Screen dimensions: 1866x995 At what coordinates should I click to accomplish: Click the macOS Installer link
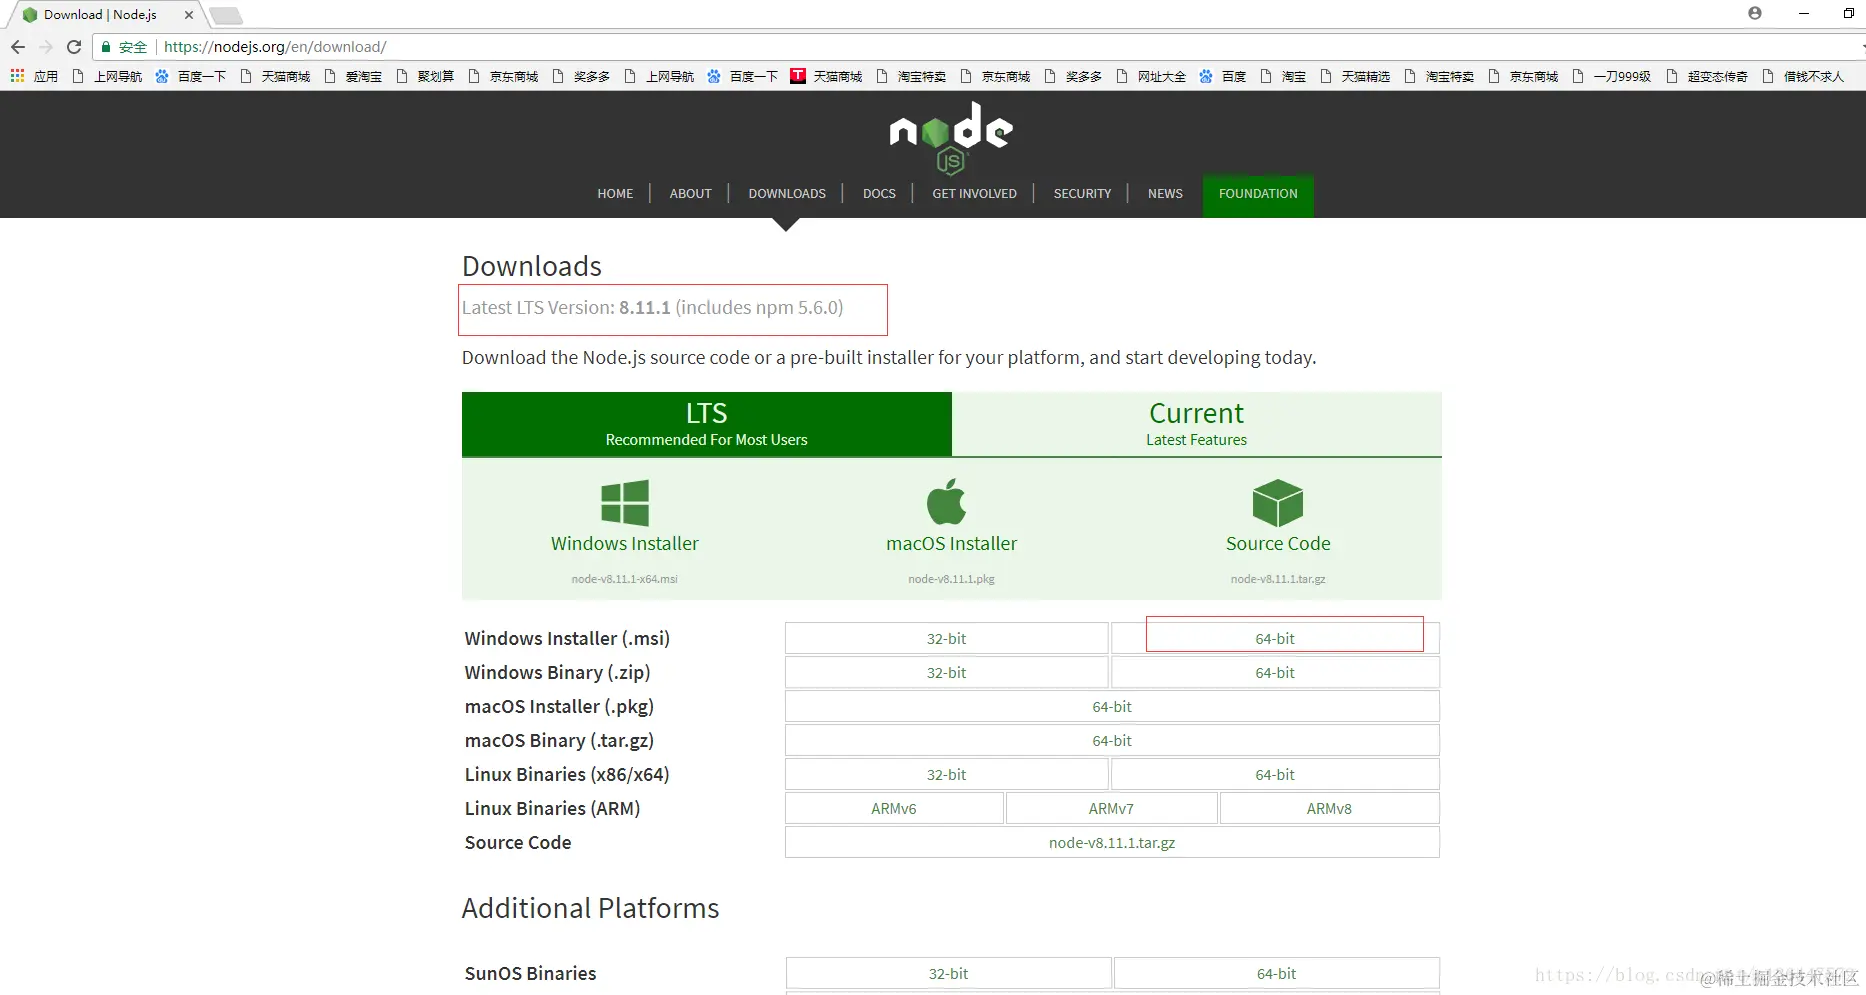click(x=951, y=544)
